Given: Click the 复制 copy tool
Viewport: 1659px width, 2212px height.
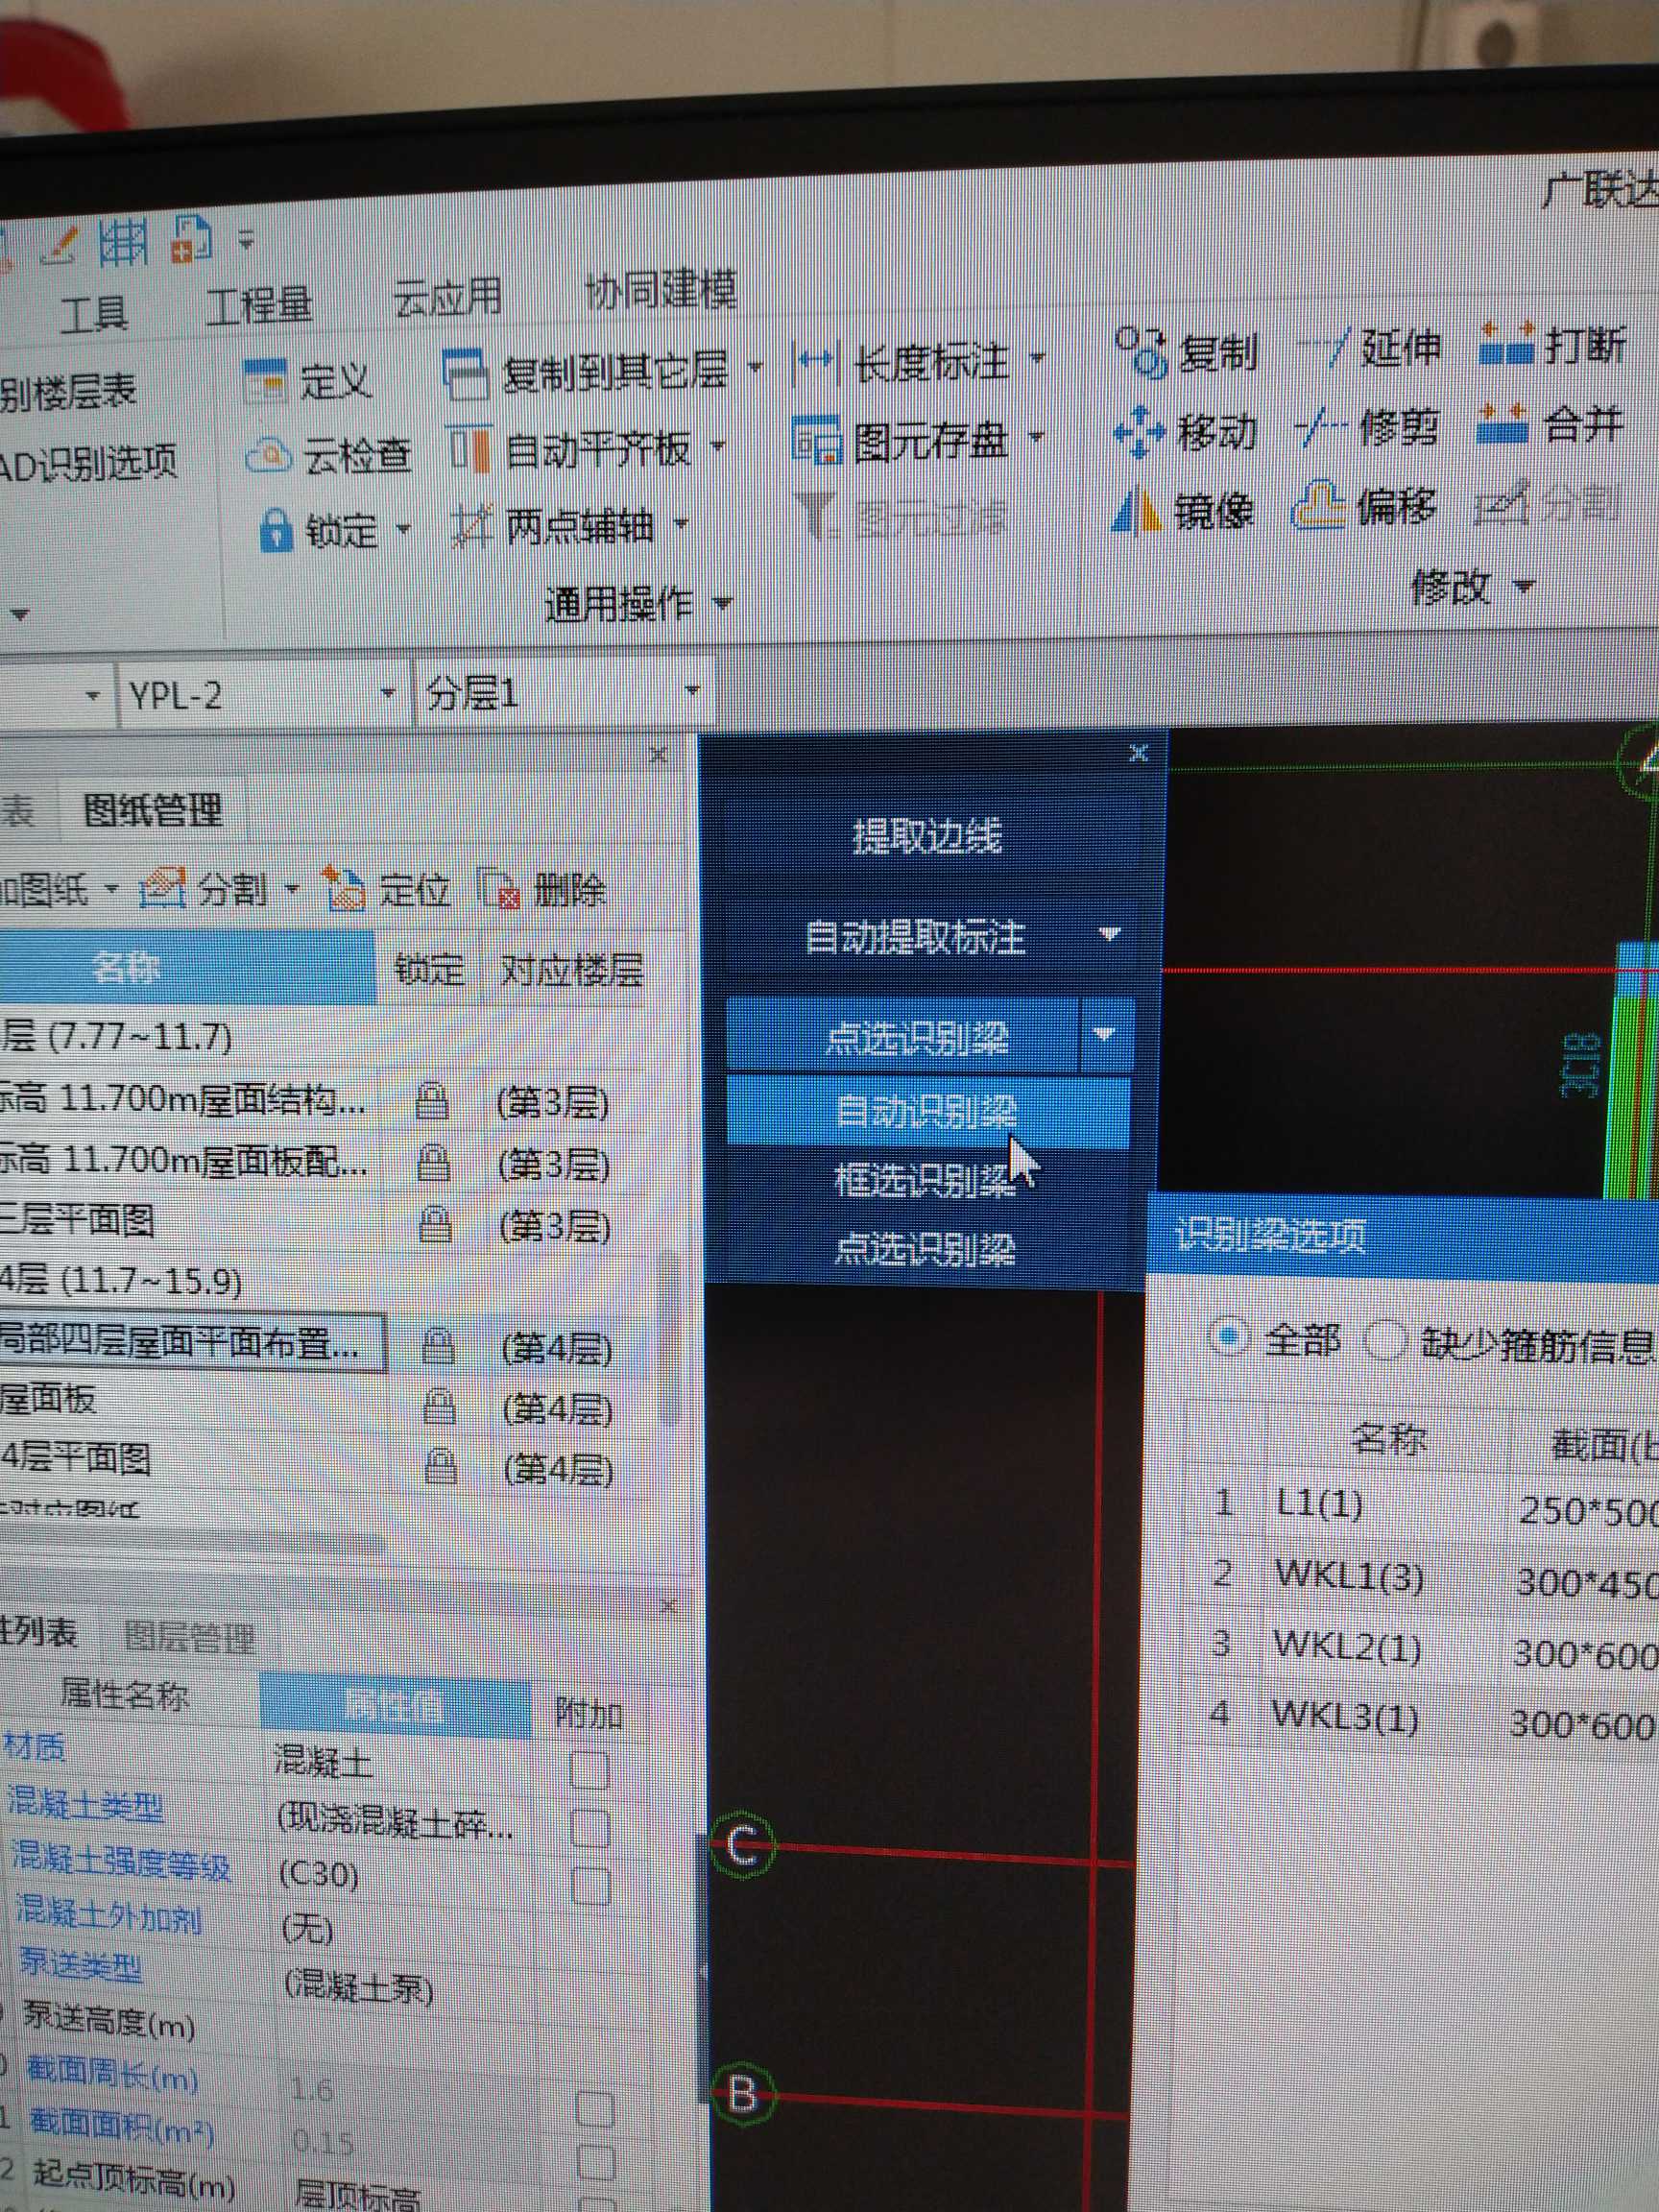Looking at the screenshot, I should click(x=1187, y=352).
